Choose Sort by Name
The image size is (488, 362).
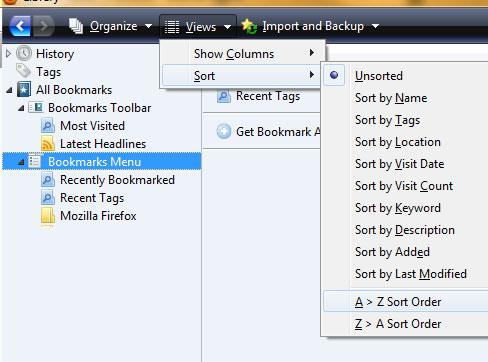point(391,98)
